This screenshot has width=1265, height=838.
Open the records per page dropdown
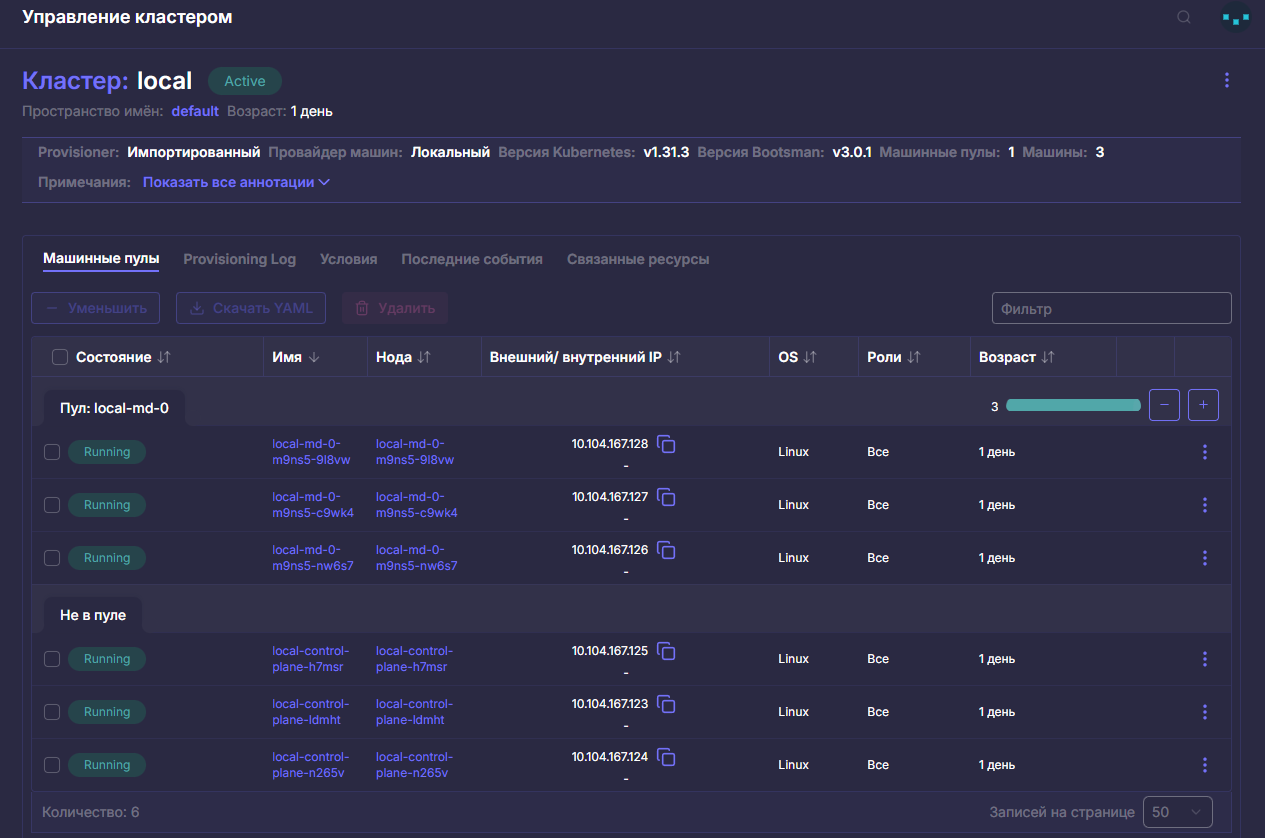[x=1178, y=812]
